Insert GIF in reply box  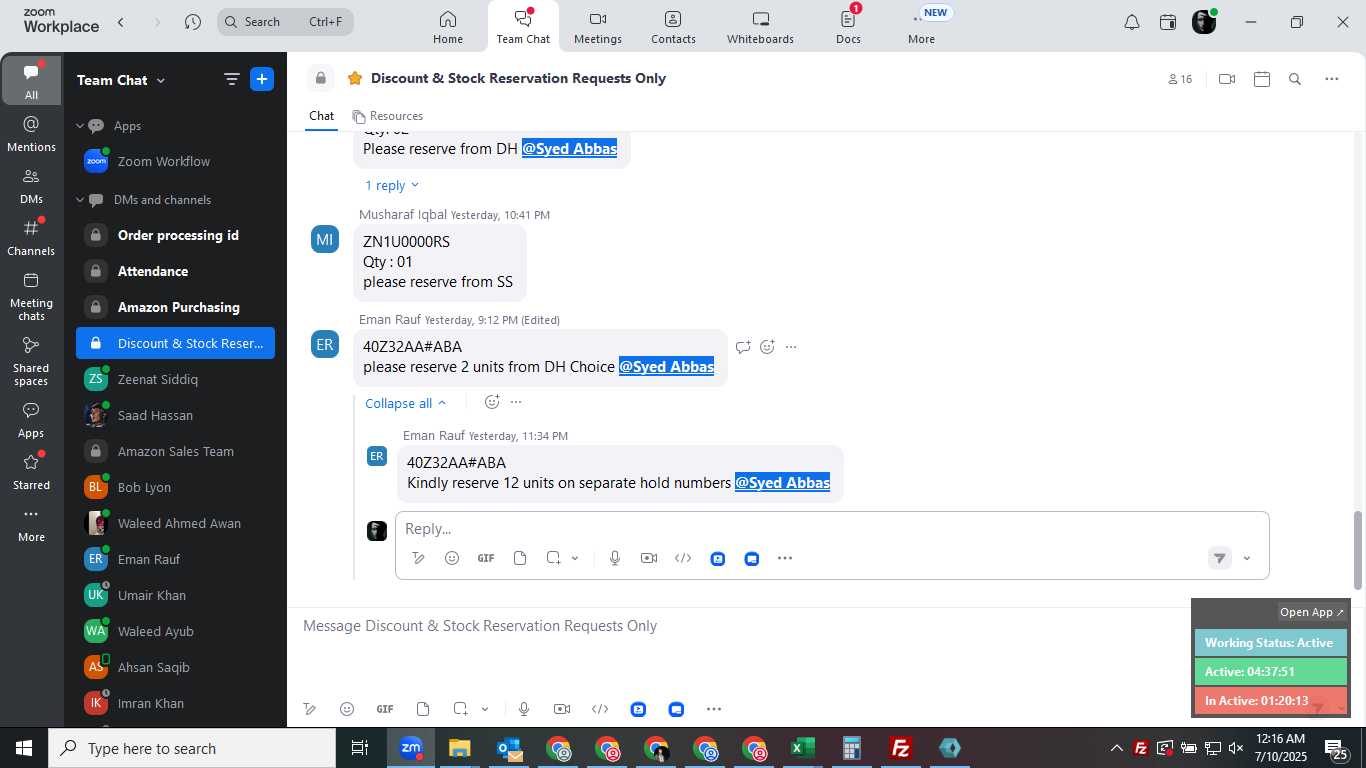pyautogui.click(x=486, y=558)
